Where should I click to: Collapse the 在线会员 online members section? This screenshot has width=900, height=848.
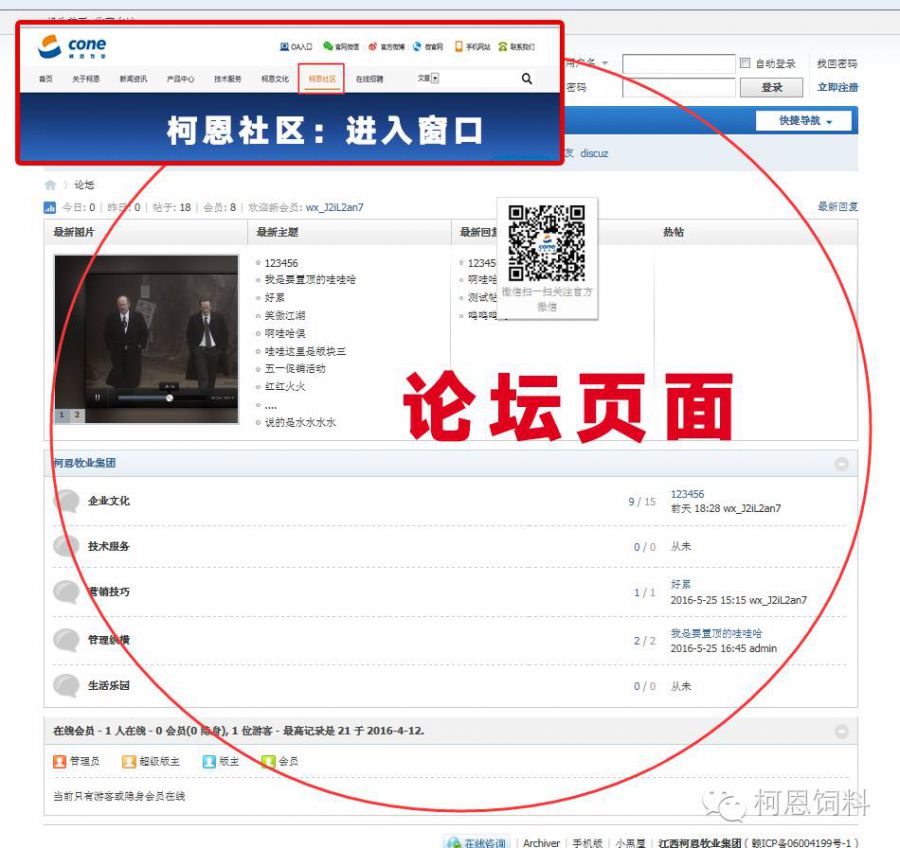pos(841,731)
